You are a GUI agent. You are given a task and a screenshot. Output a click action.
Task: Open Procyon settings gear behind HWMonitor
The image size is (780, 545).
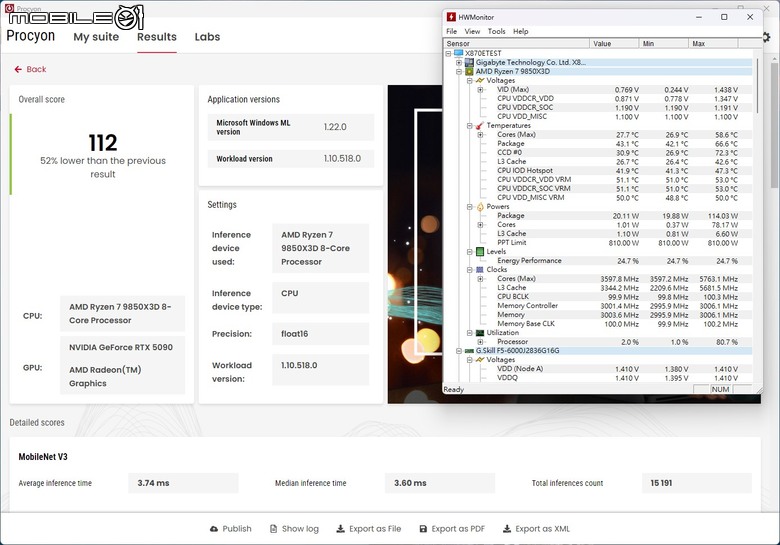click(x=767, y=37)
